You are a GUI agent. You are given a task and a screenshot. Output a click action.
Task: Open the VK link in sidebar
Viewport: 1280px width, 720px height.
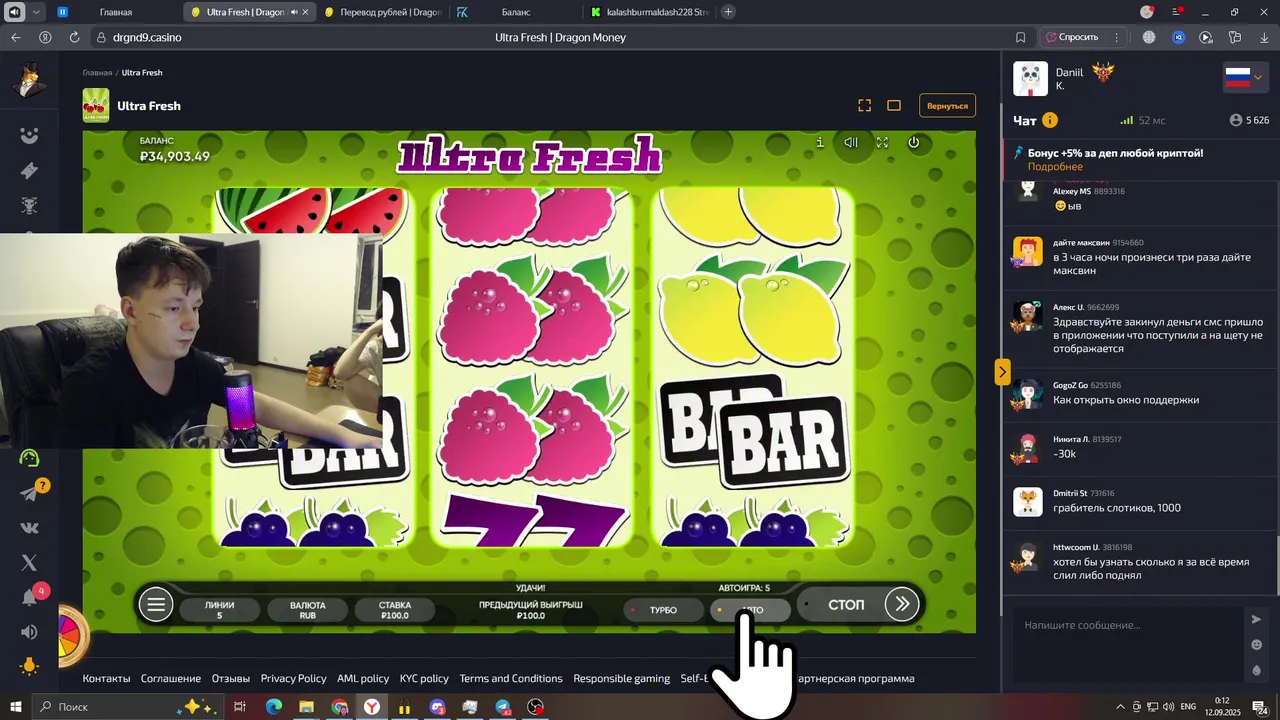click(29, 528)
